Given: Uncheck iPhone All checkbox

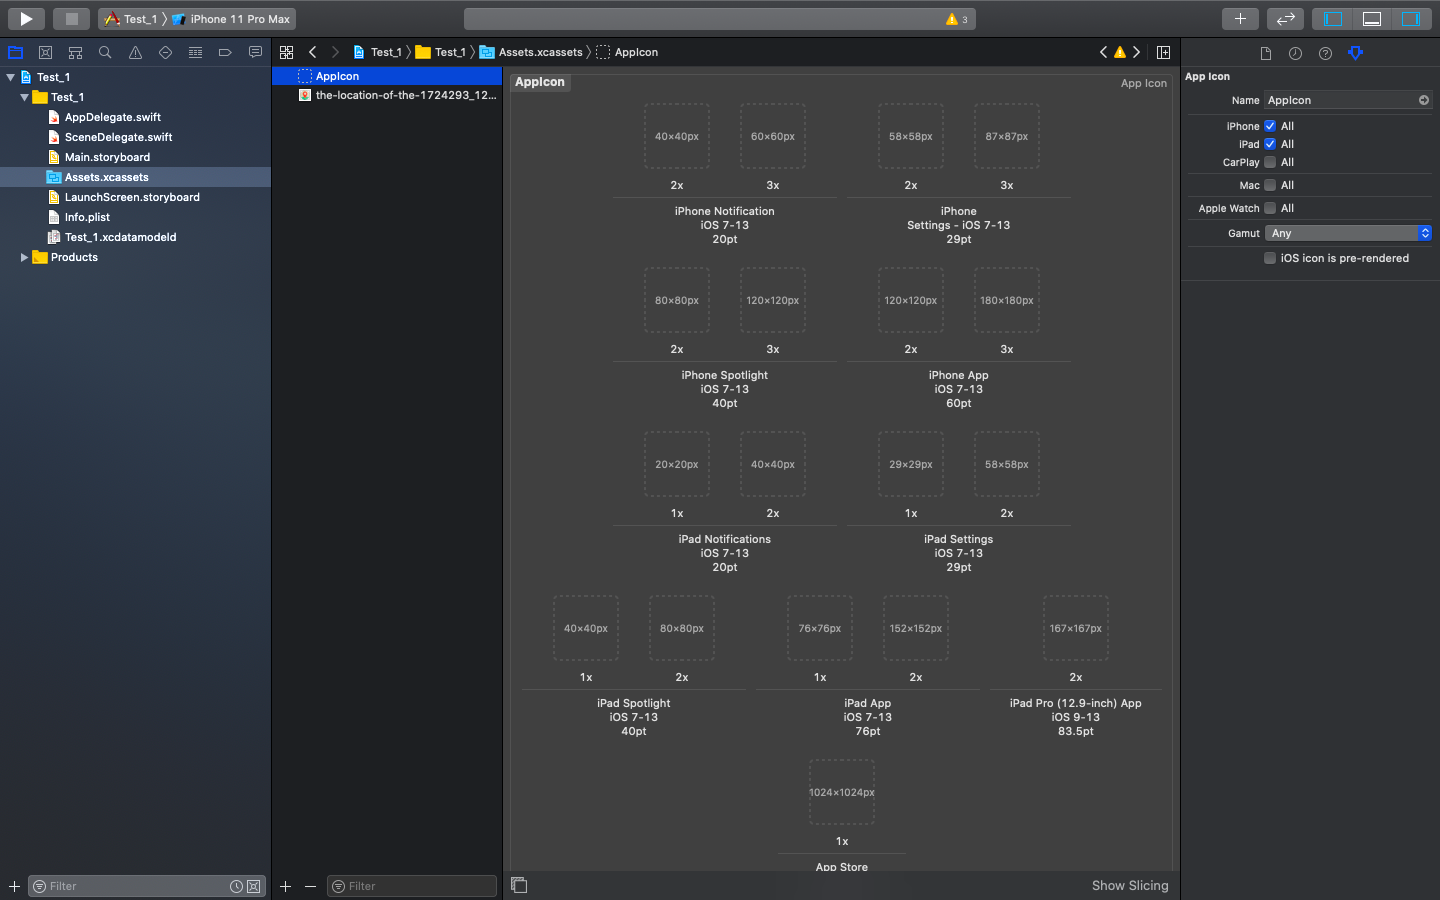Looking at the screenshot, I should pyautogui.click(x=1270, y=126).
